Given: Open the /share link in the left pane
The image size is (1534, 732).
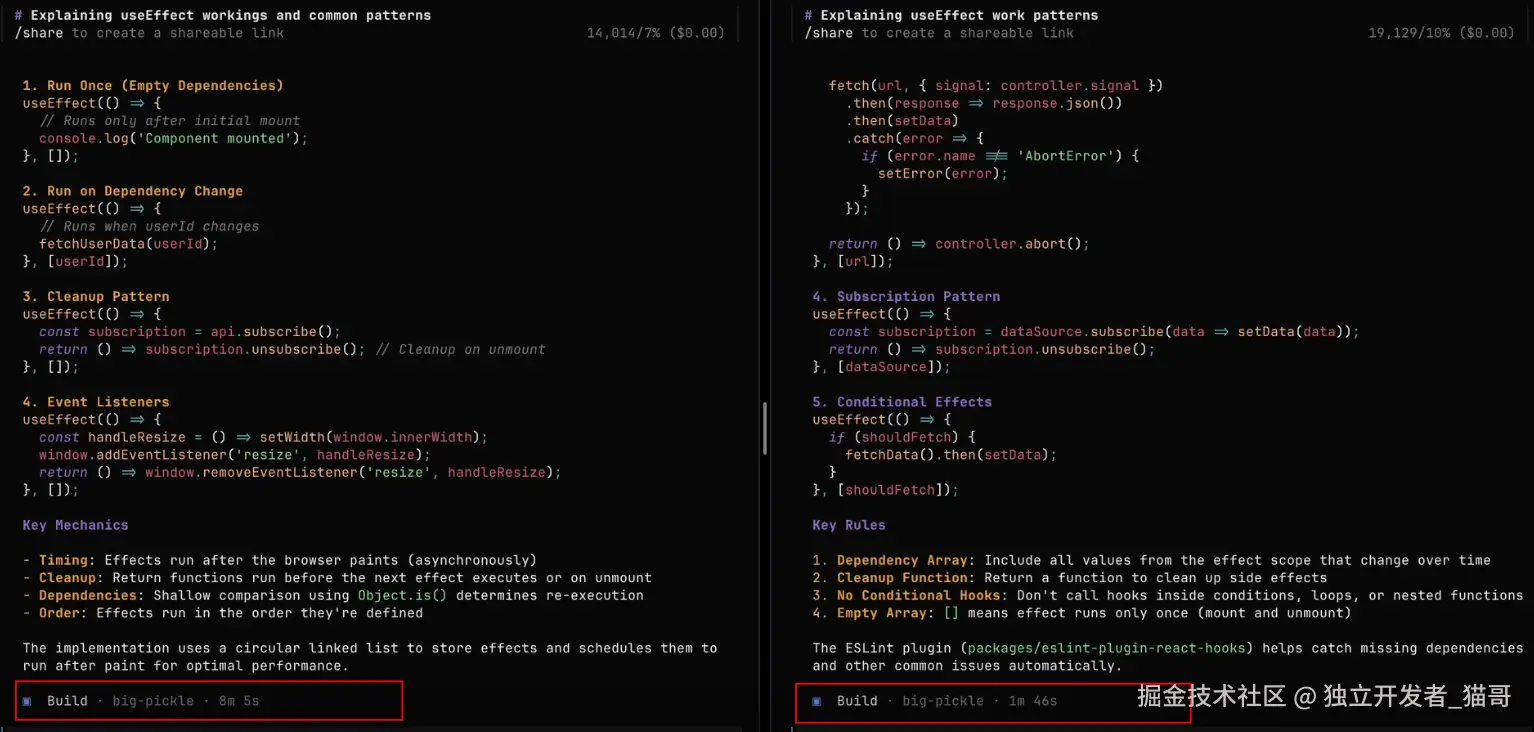Looking at the screenshot, I should pos(40,32).
